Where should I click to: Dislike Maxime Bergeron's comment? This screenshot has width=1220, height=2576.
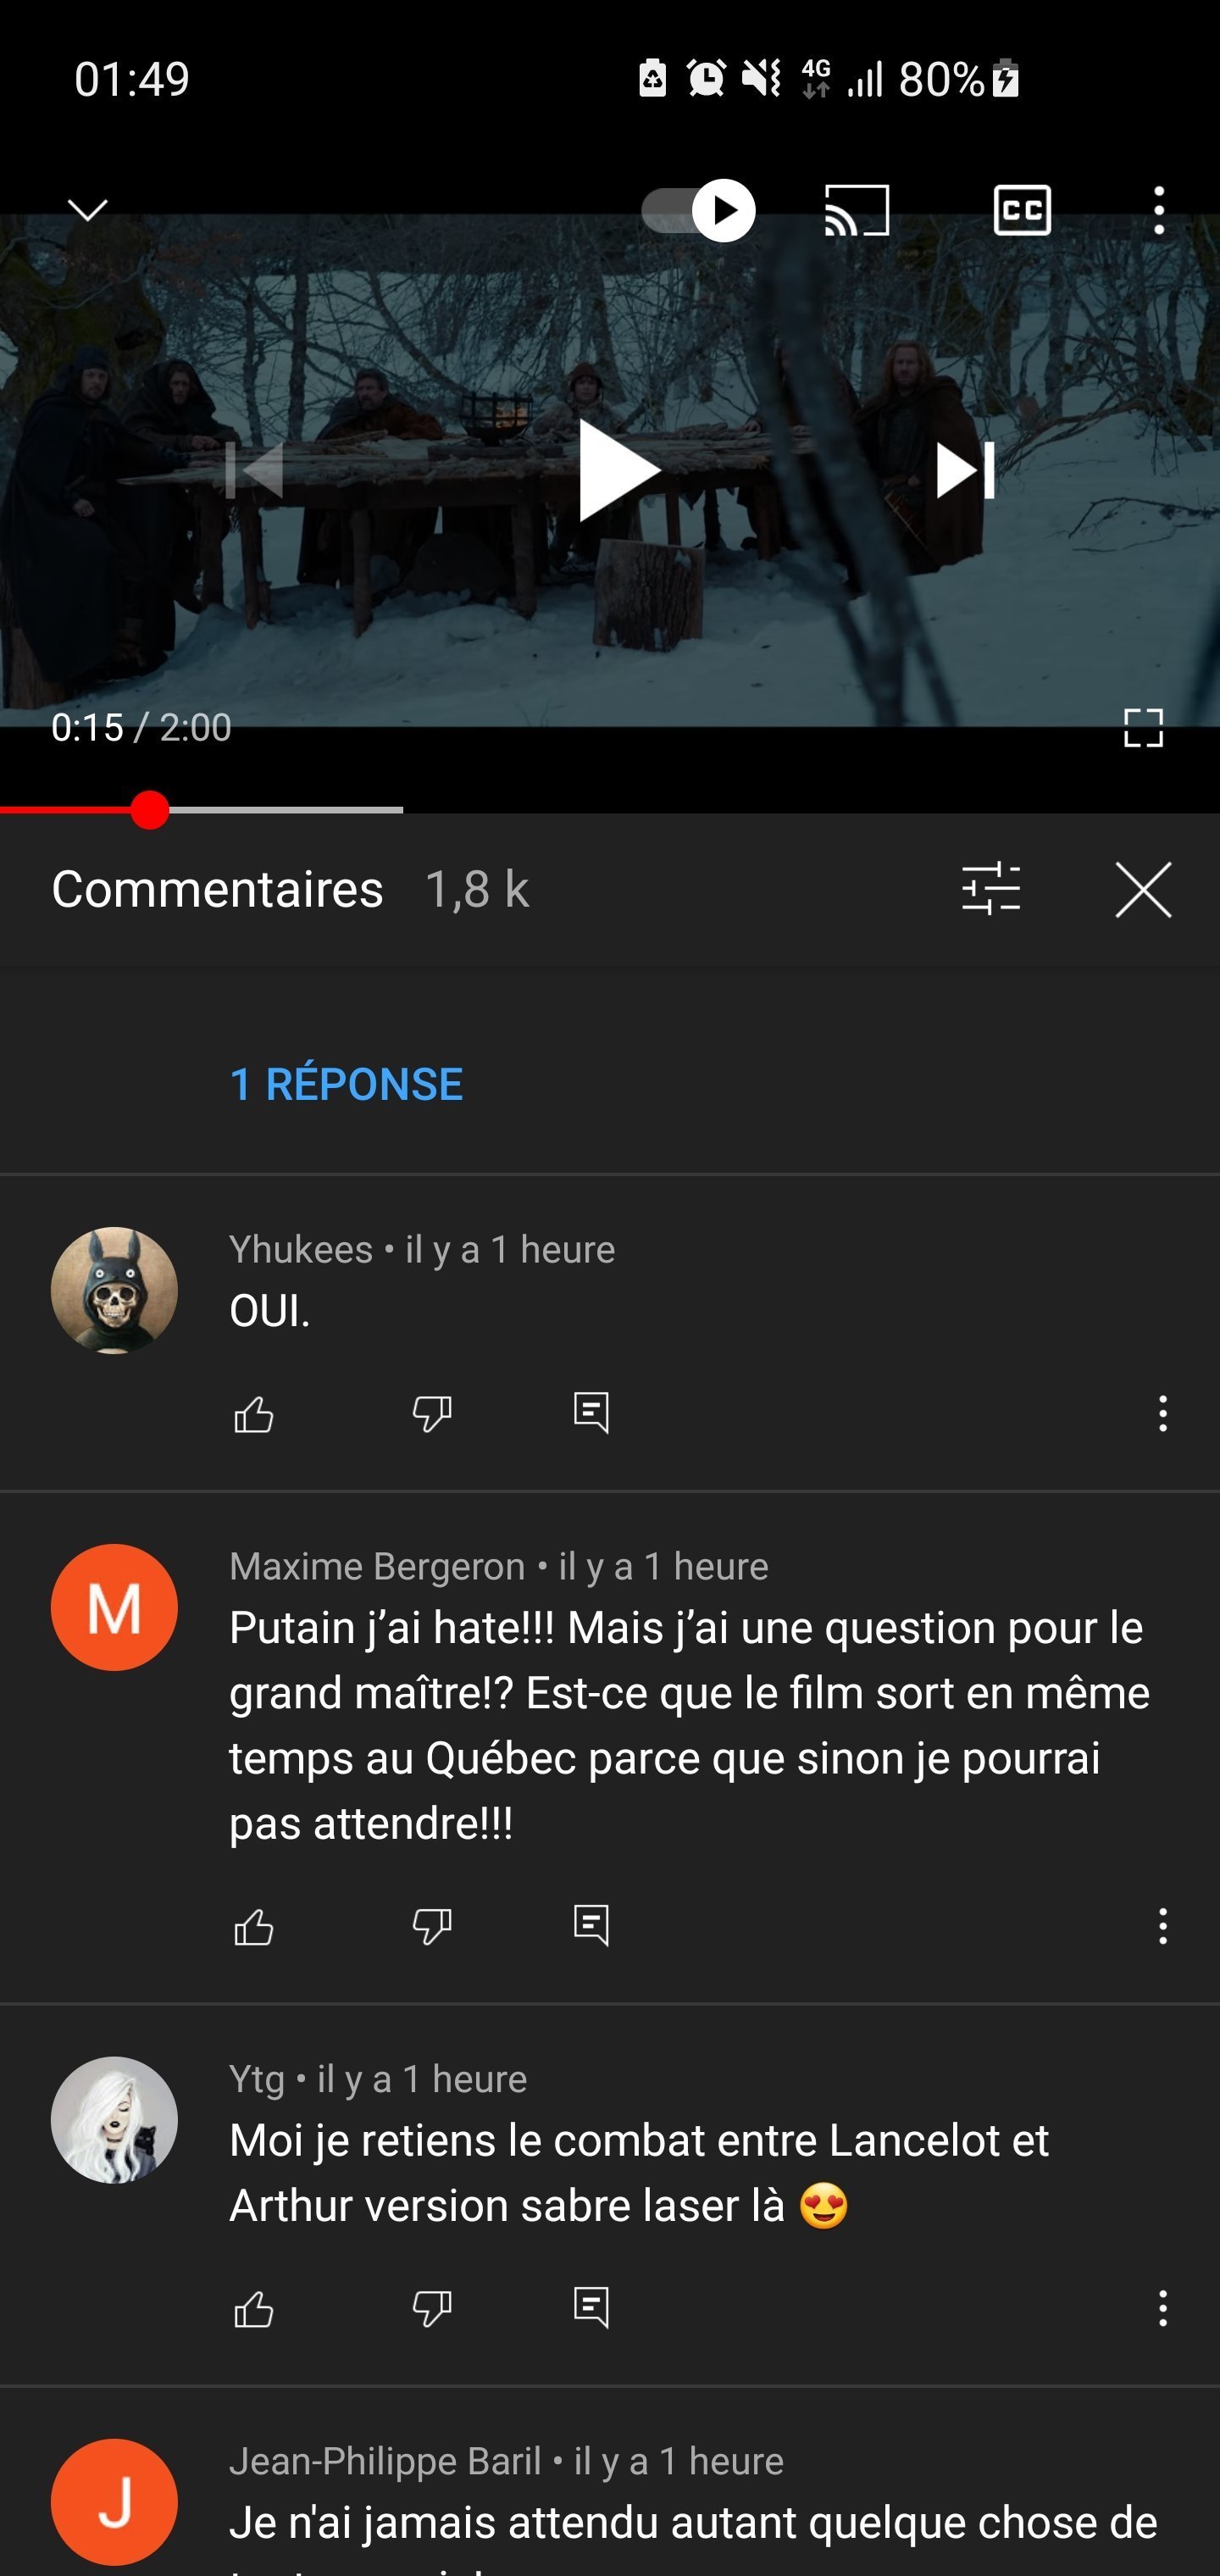click(432, 1925)
